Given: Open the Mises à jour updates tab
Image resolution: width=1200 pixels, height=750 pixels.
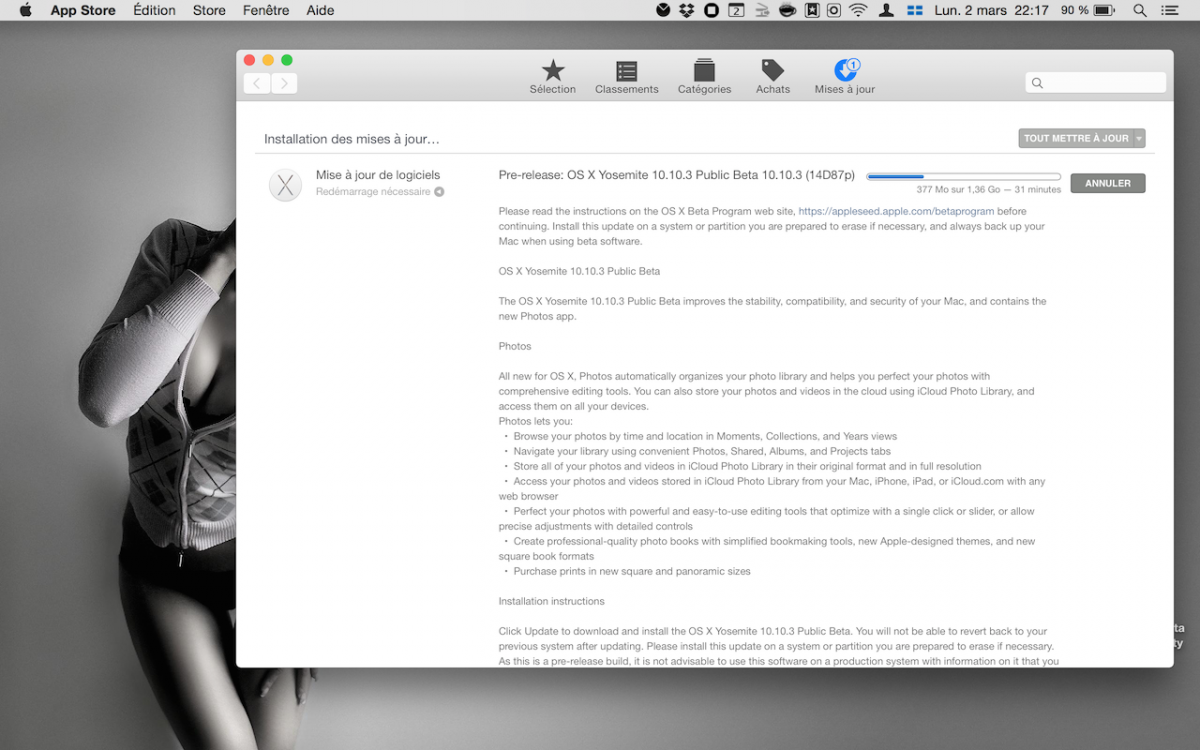Looking at the screenshot, I should click(x=845, y=77).
